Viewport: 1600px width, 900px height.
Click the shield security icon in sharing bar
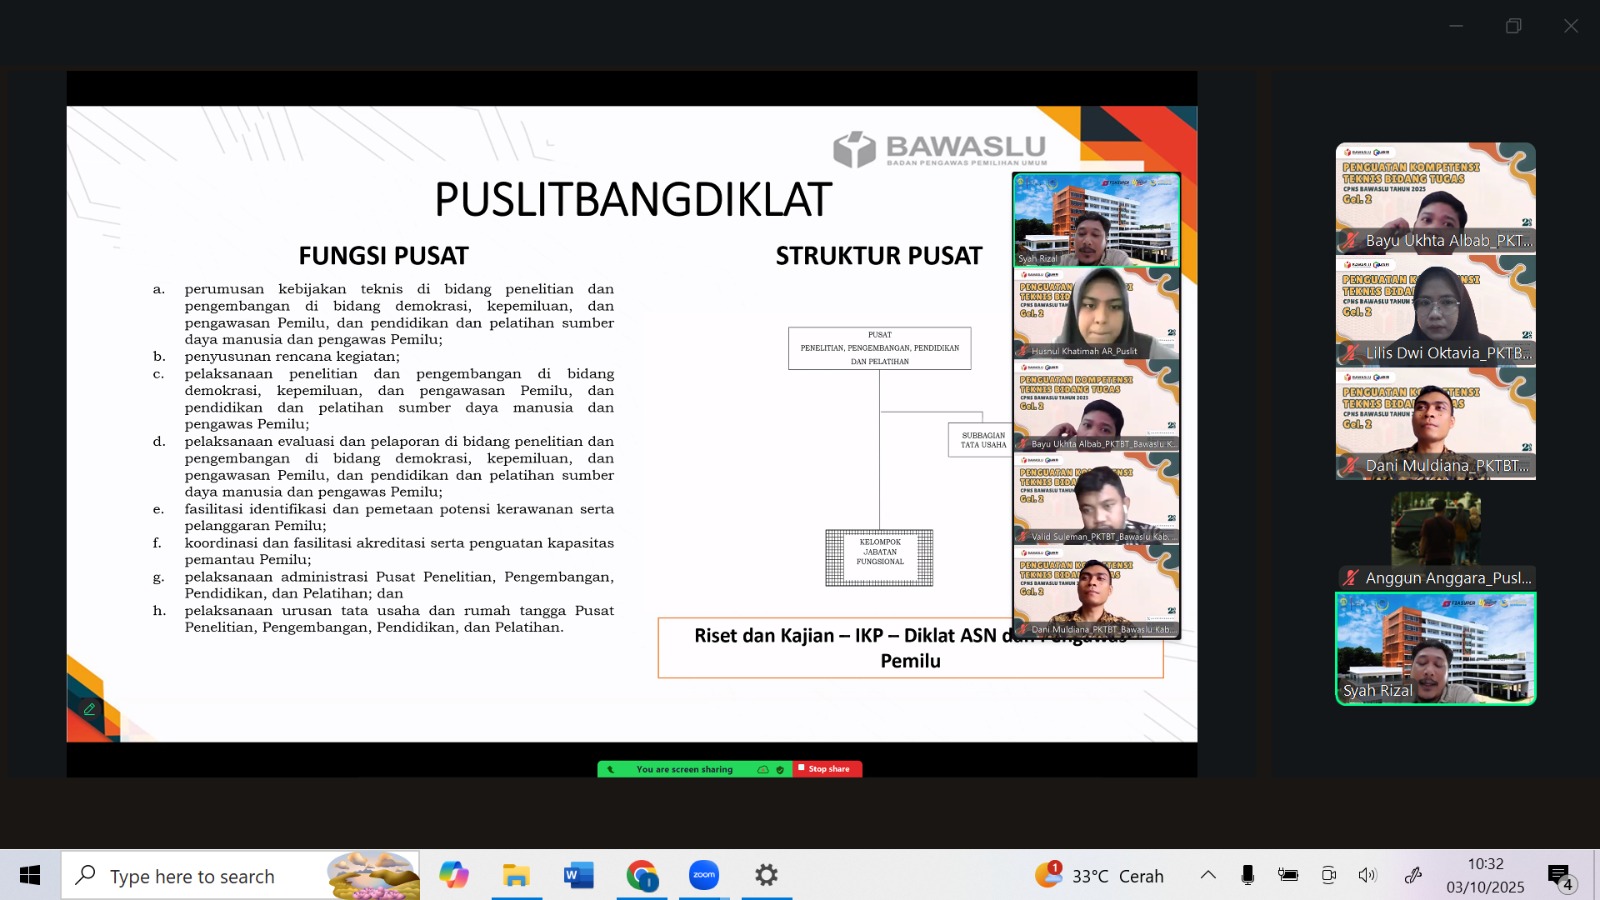click(x=780, y=770)
